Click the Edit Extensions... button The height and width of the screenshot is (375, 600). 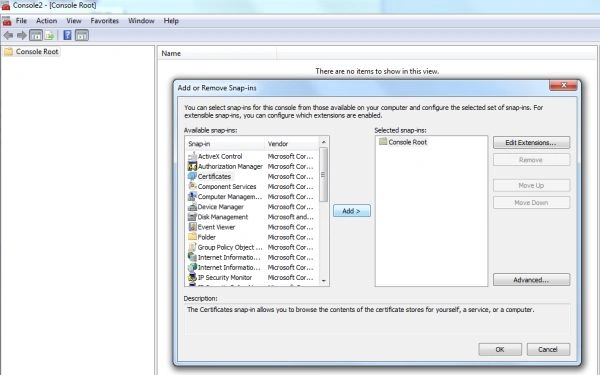point(531,143)
